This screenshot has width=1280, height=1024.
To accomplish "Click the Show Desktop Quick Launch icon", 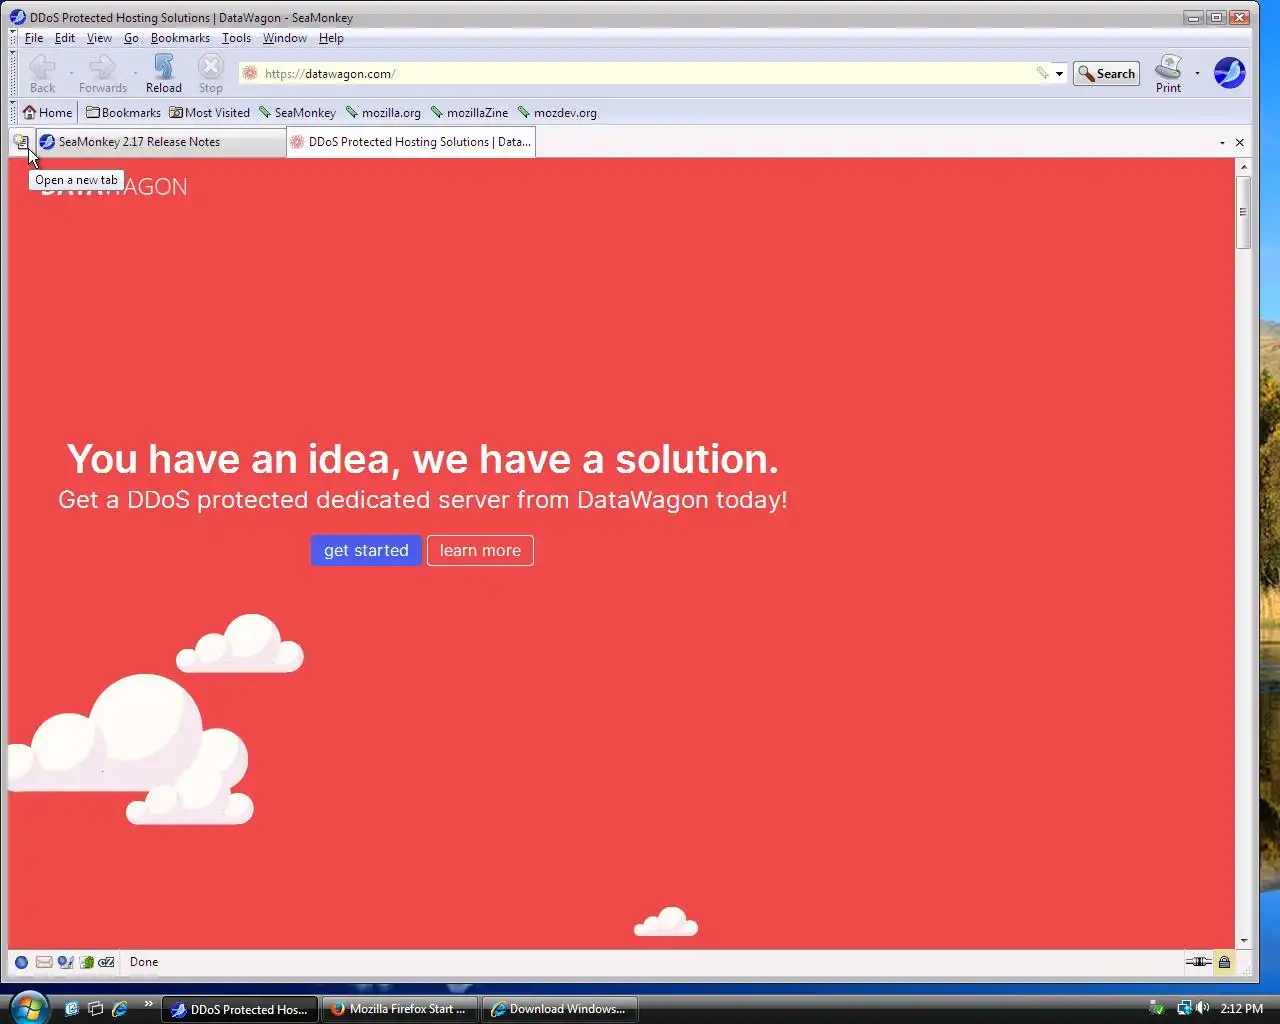I will [x=71, y=1009].
